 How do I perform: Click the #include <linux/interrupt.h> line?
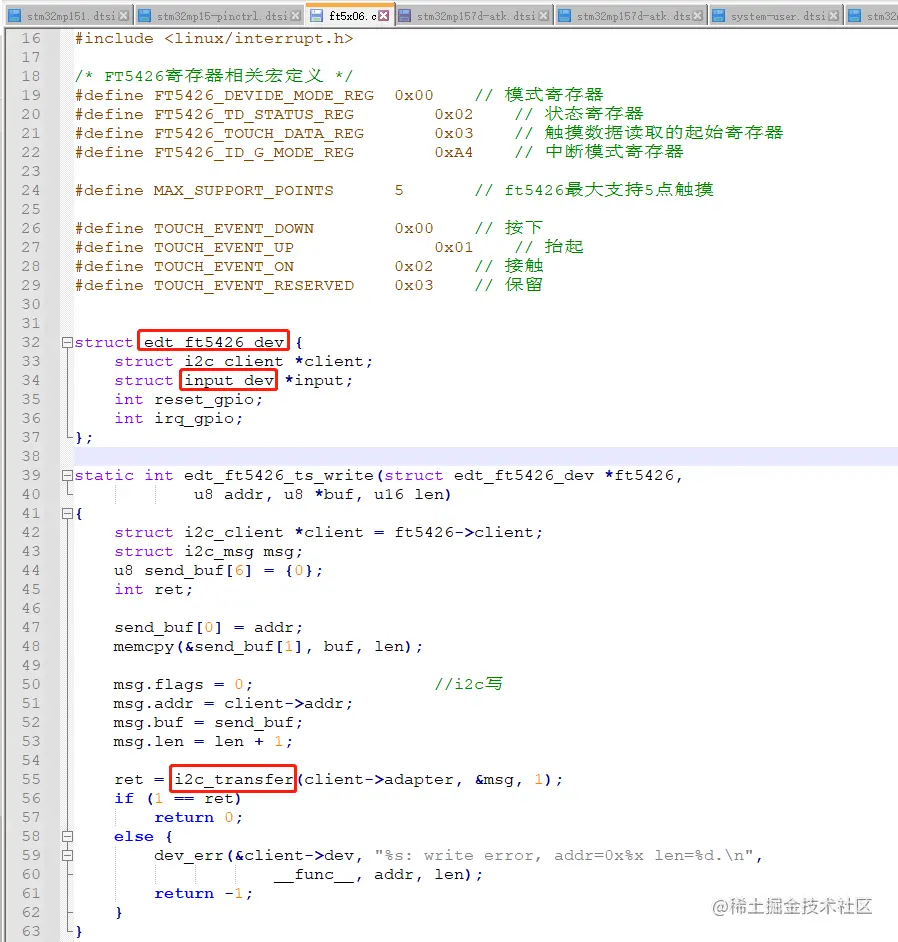click(x=214, y=38)
